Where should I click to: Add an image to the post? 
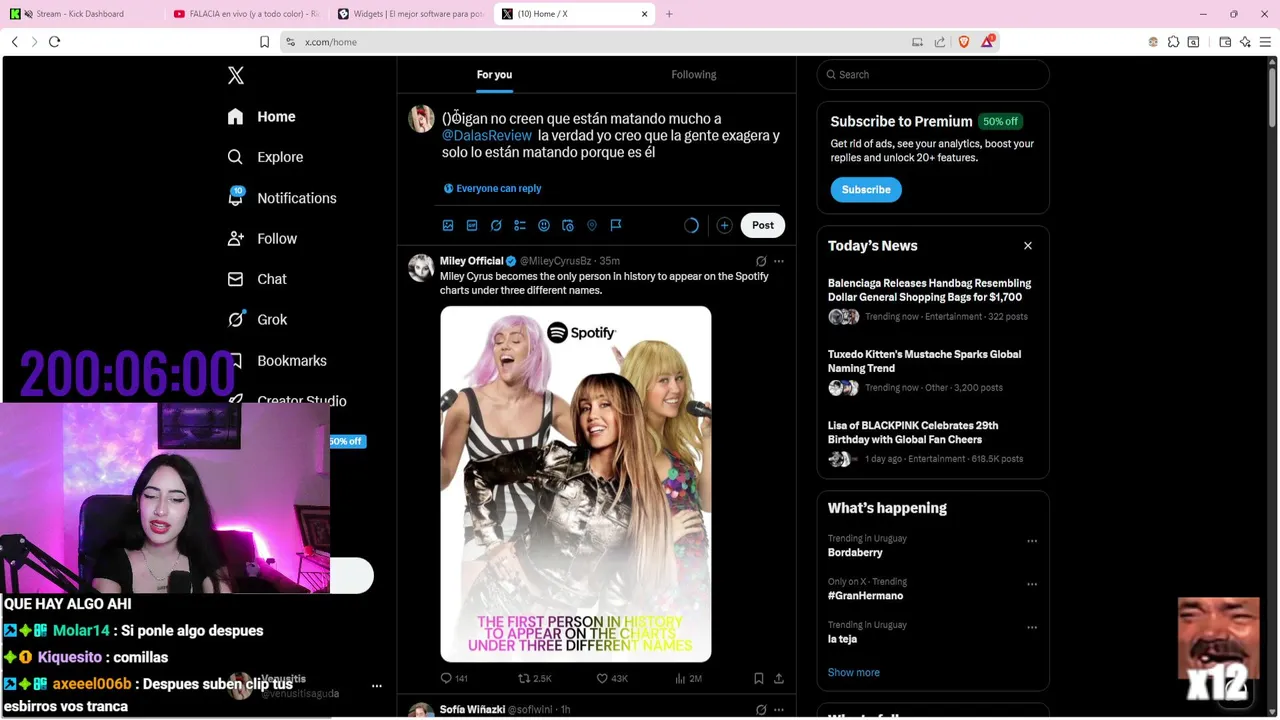[x=448, y=226]
